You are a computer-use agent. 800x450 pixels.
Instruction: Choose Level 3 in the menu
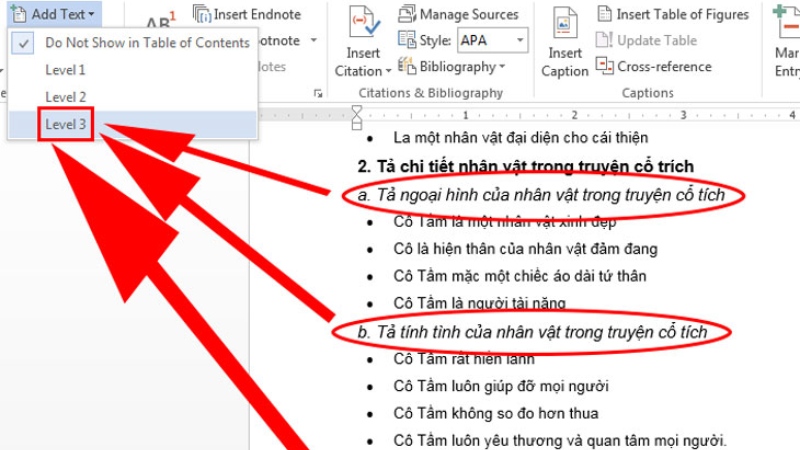[65, 124]
